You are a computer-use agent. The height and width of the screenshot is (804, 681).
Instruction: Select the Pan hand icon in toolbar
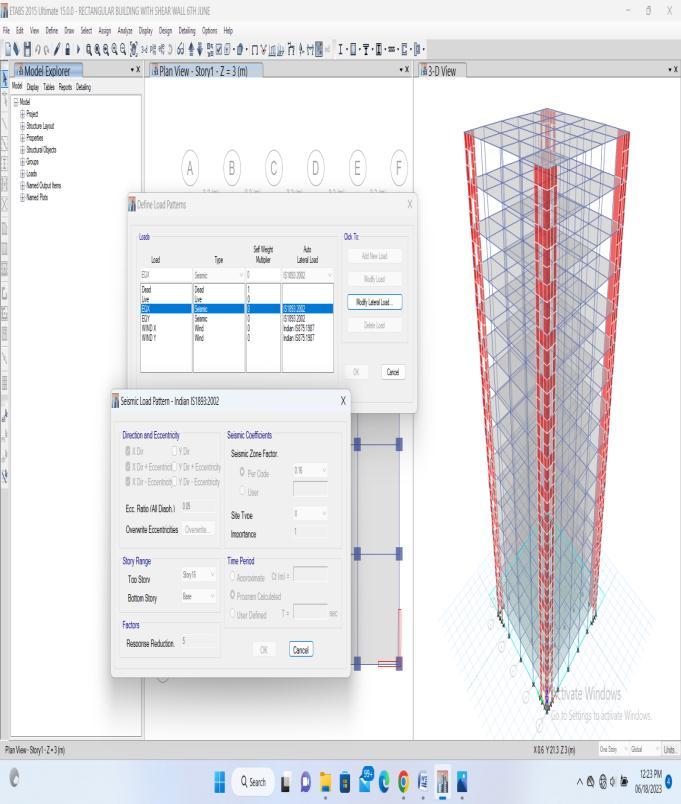(133, 50)
